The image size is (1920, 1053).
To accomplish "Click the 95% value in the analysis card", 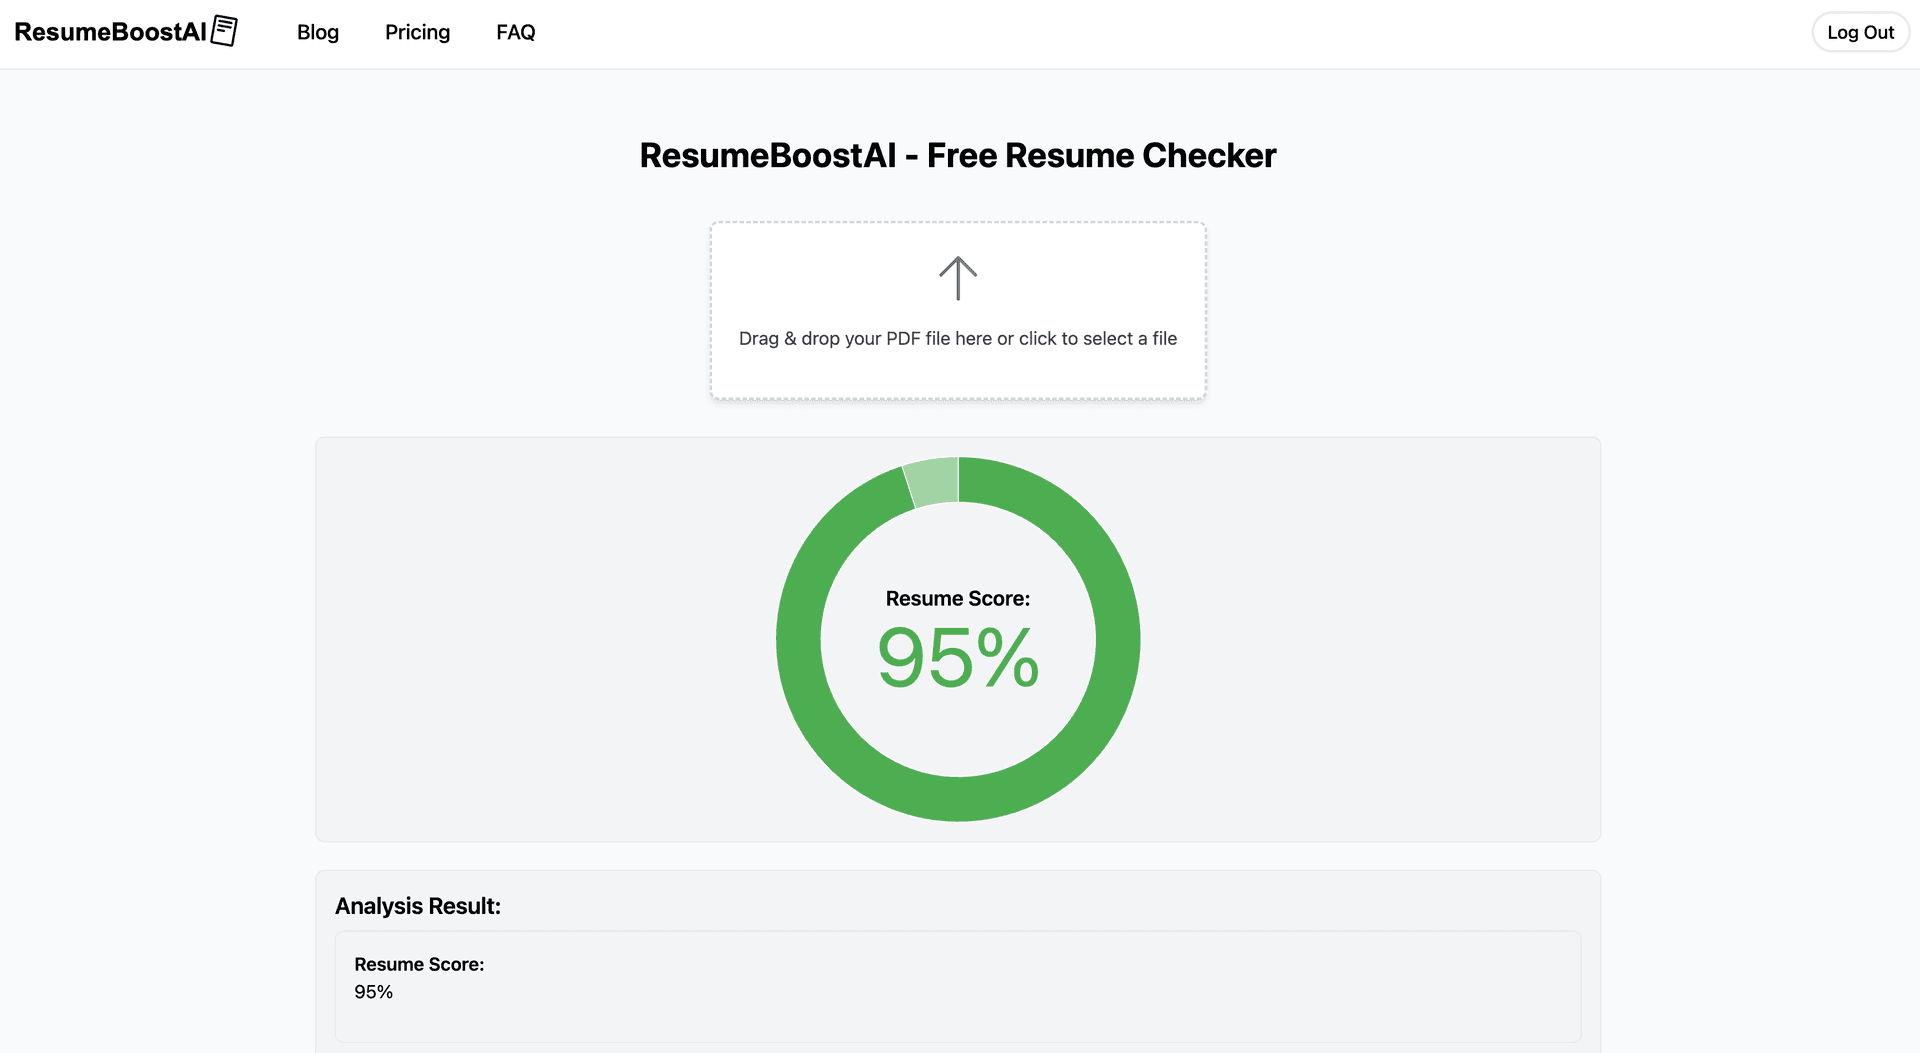I will [x=373, y=991].
